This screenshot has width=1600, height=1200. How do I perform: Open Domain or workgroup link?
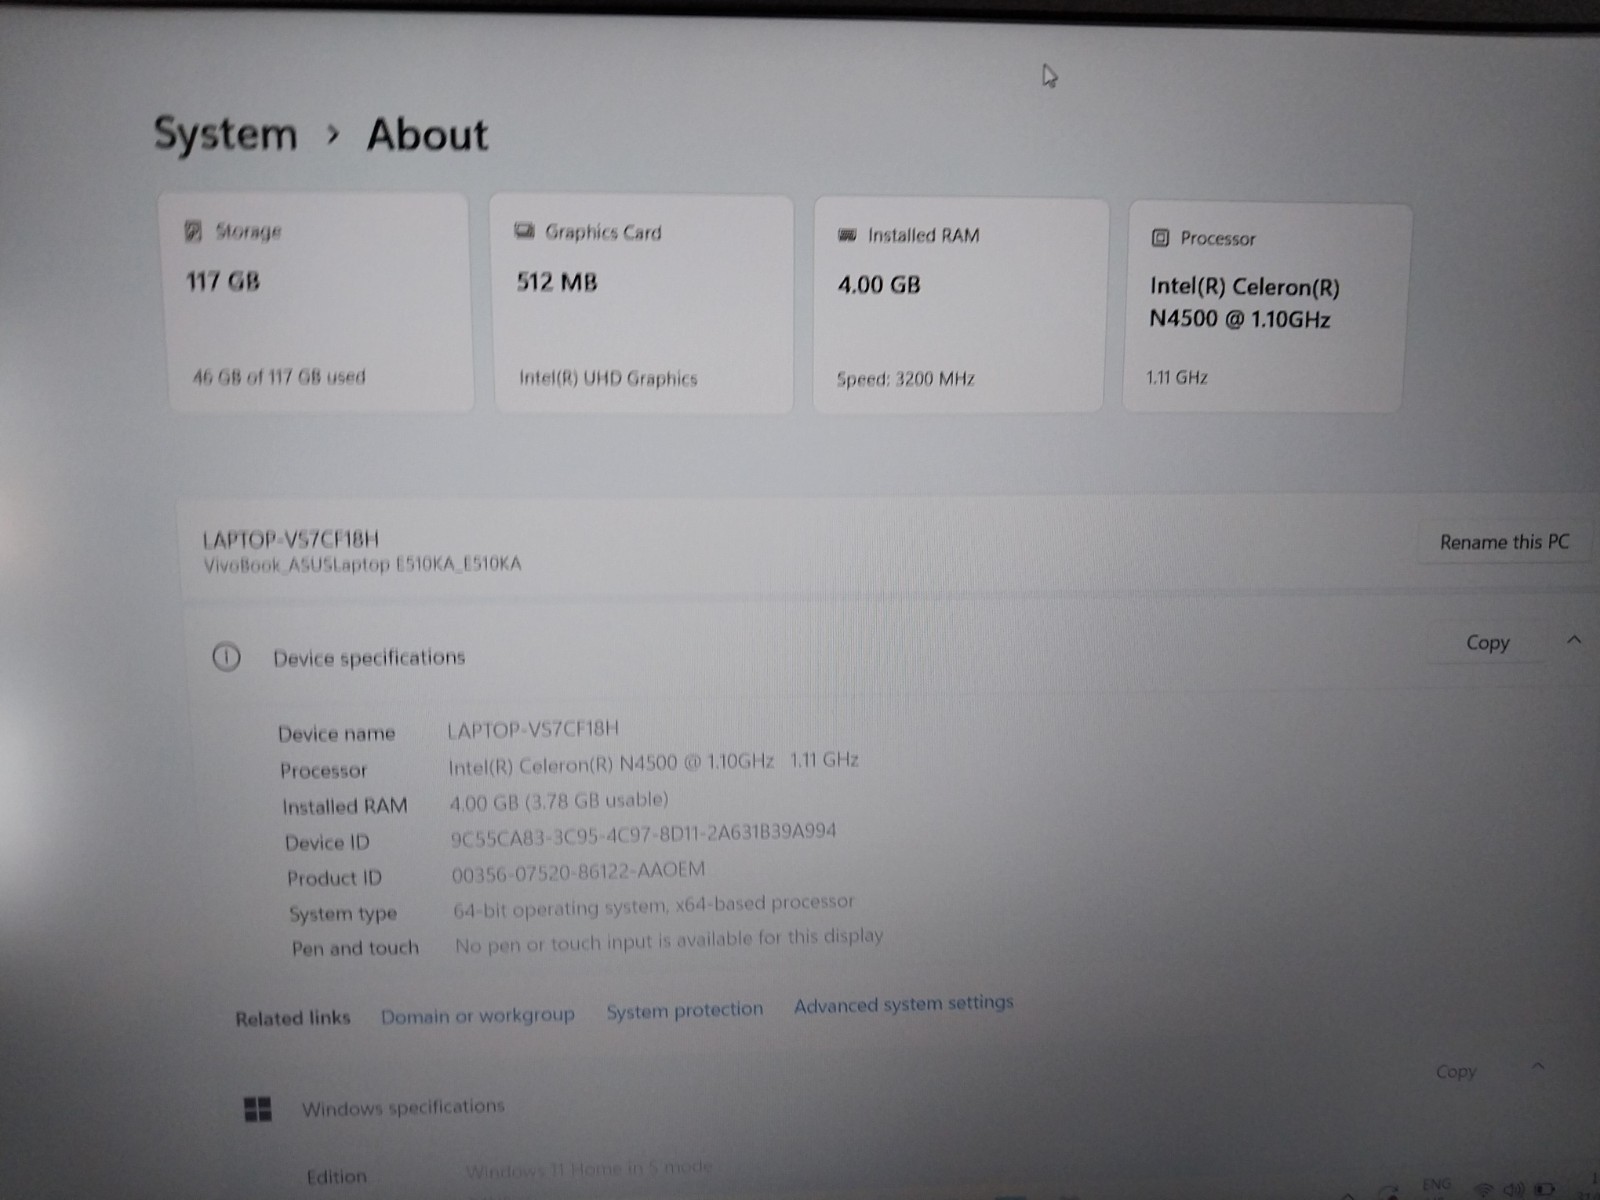(477, 1015)
